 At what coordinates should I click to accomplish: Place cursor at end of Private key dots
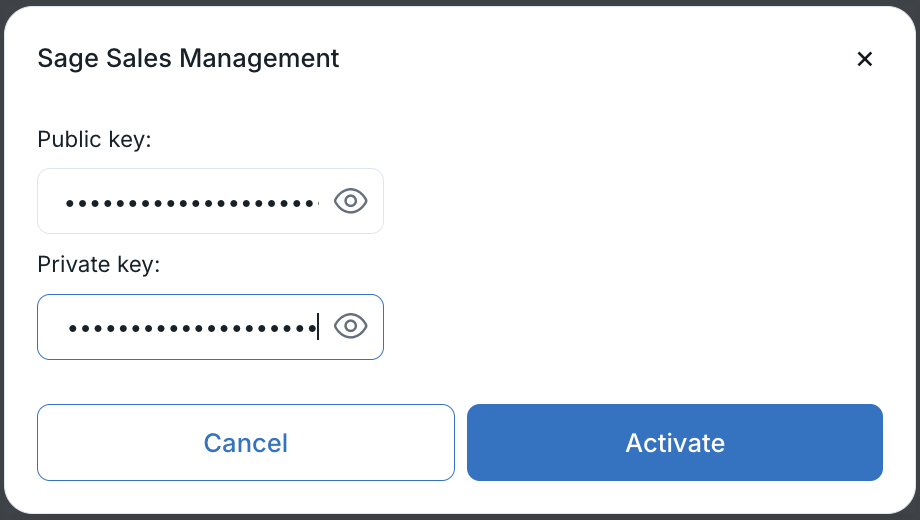pos(317,327)
